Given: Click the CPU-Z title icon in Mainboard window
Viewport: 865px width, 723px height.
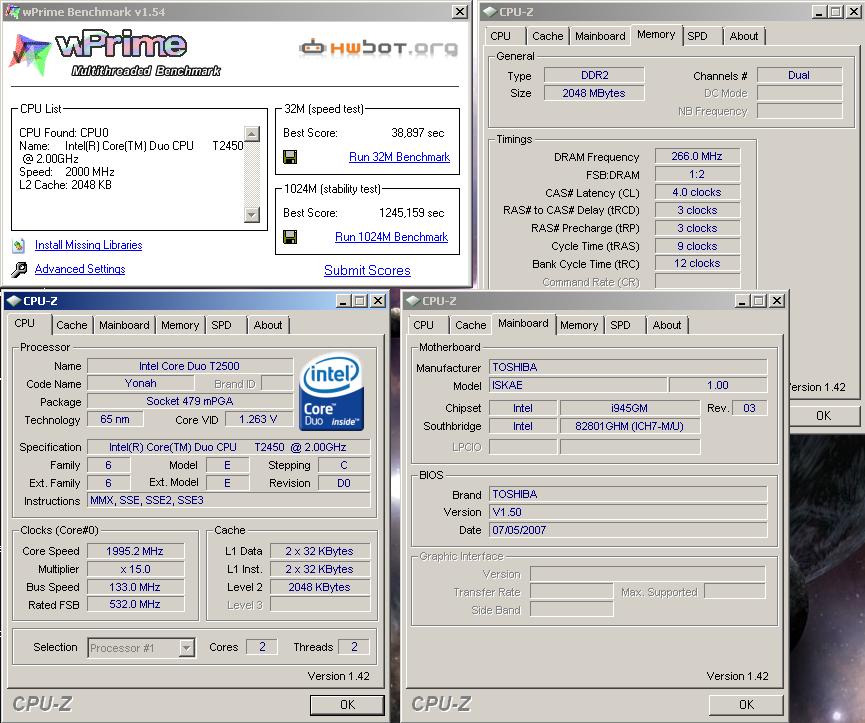Looking at the screenshot, I should pos(413,301).
